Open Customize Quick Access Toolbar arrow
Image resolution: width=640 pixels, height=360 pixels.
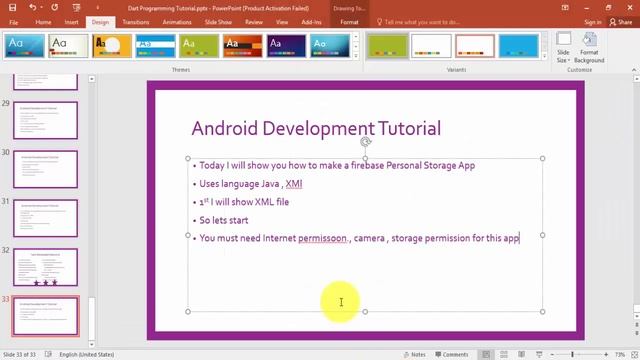pyautogui.click(x=98, y=8)
